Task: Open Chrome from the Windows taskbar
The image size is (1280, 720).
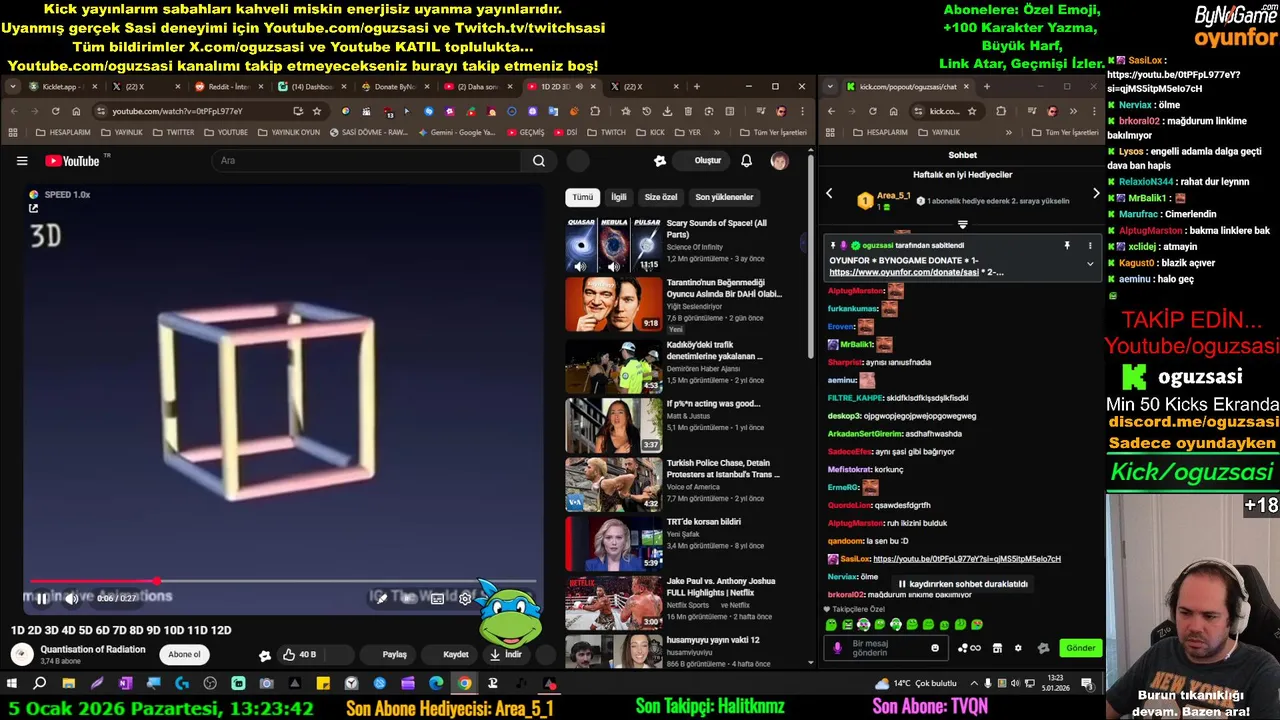Action: point(464,684)
